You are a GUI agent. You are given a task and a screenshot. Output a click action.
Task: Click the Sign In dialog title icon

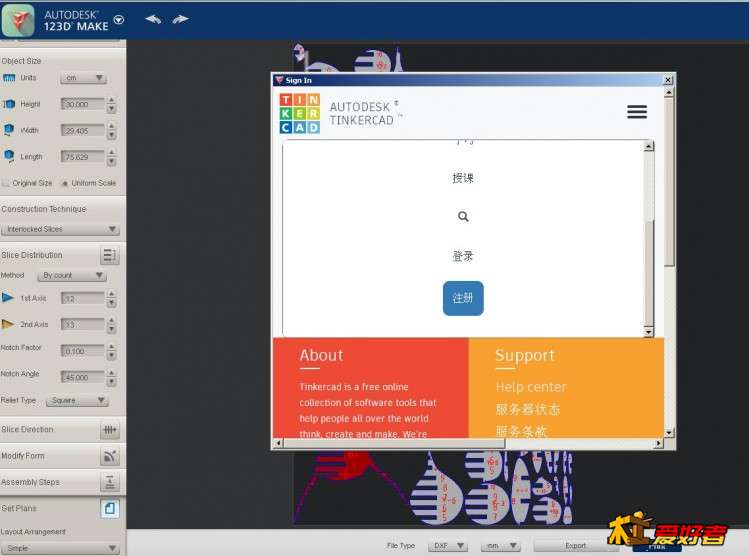coord(279,80)
